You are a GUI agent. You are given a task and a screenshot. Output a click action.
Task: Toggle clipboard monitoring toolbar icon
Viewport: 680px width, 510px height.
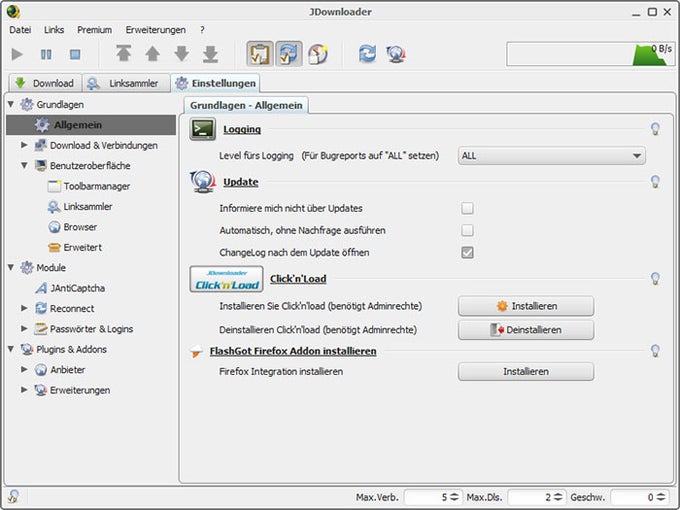[x=260, y=54]
